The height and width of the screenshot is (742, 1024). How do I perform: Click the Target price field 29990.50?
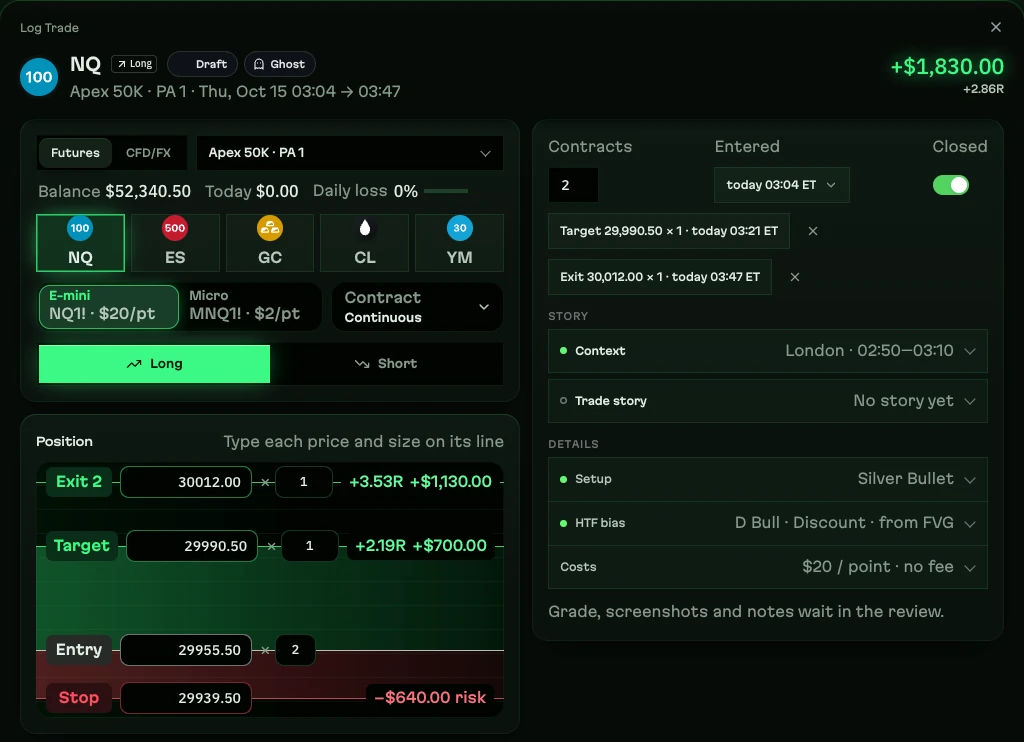tap(192, 546)
